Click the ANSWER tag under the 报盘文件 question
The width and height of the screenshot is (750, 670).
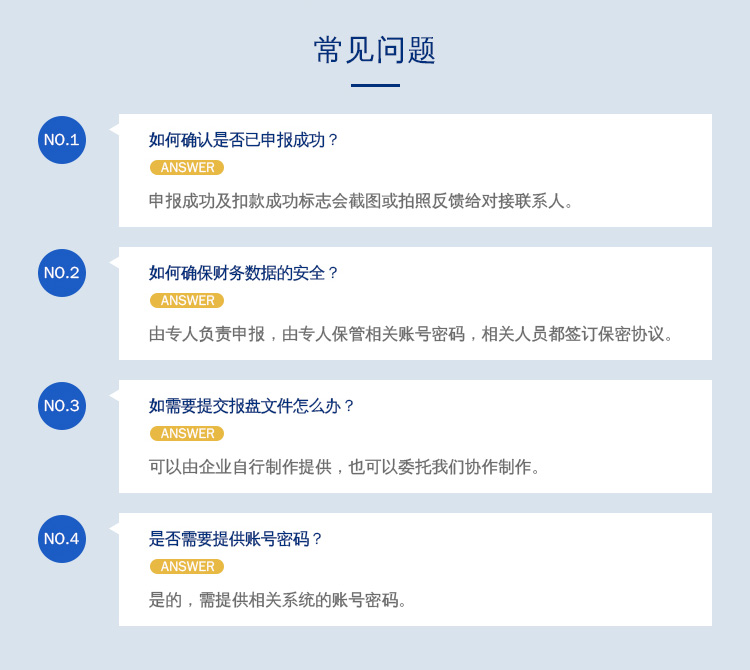tap(187, 433)
